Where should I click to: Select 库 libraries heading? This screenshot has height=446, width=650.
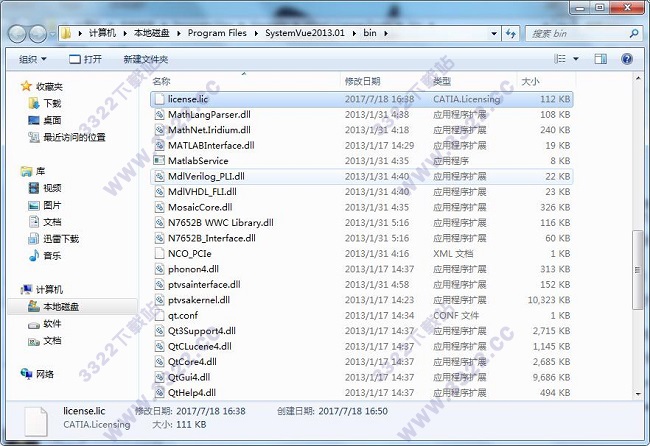pos(40,171)
